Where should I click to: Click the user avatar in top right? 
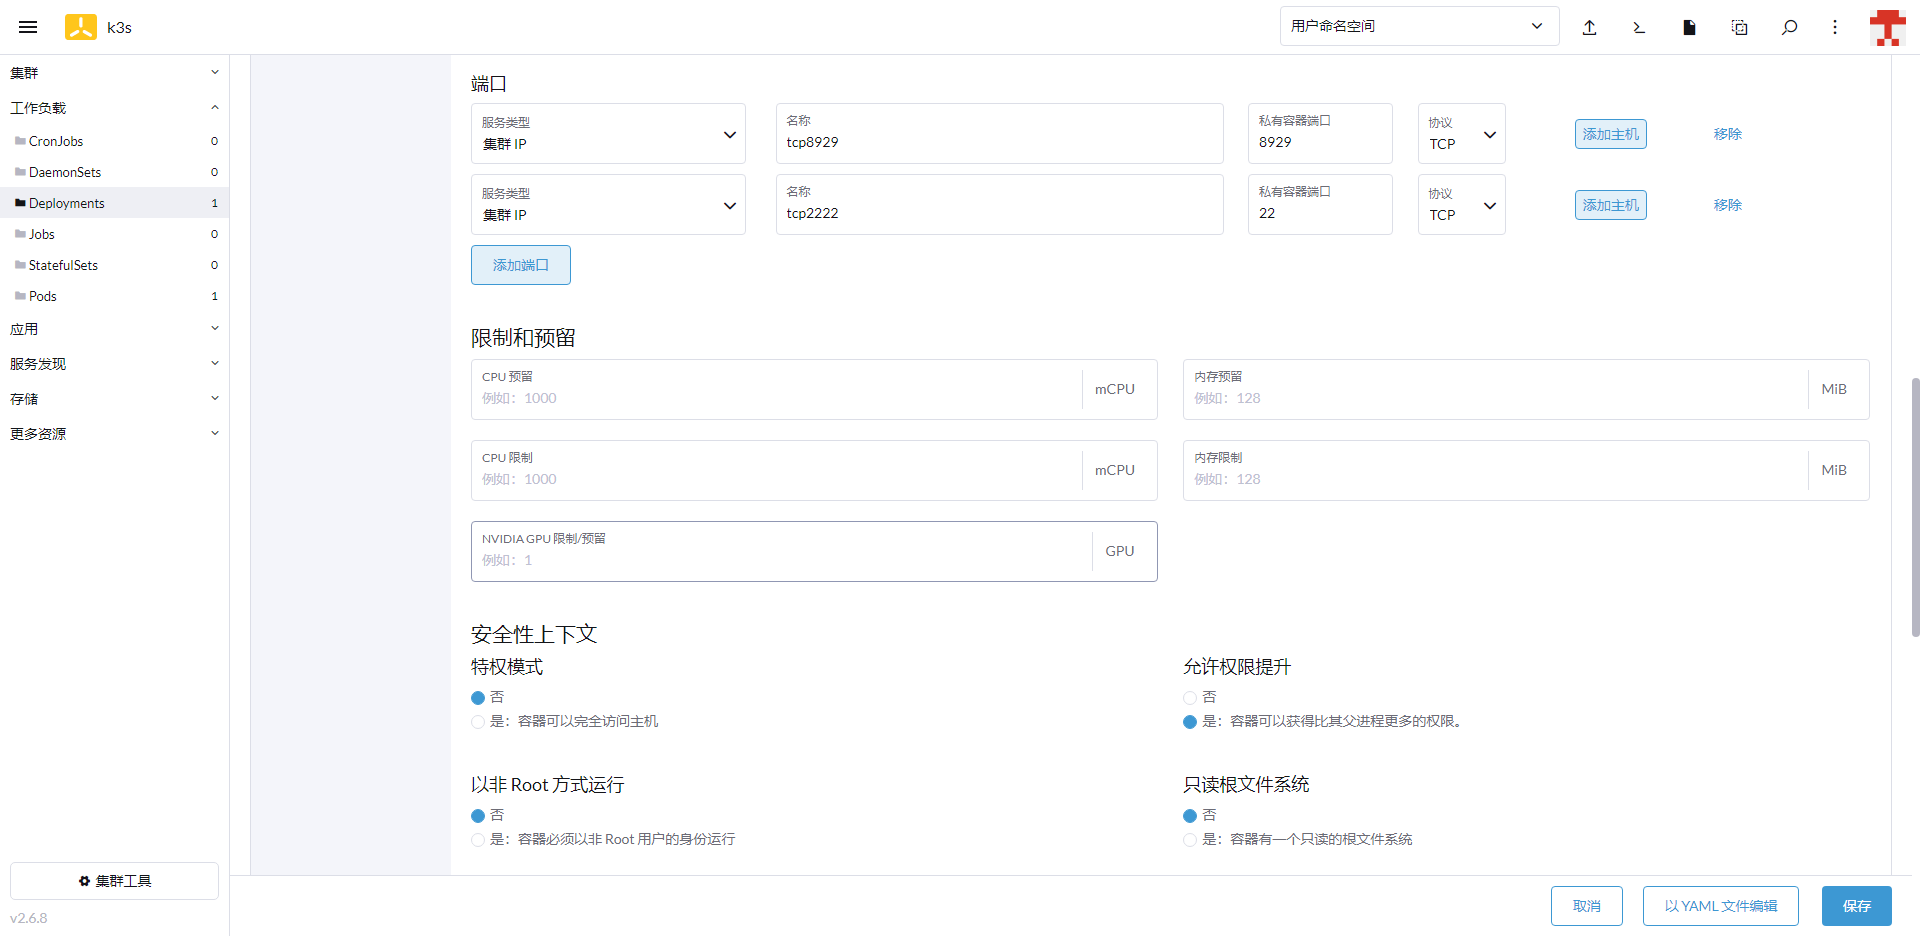(x=1887, y=27)
